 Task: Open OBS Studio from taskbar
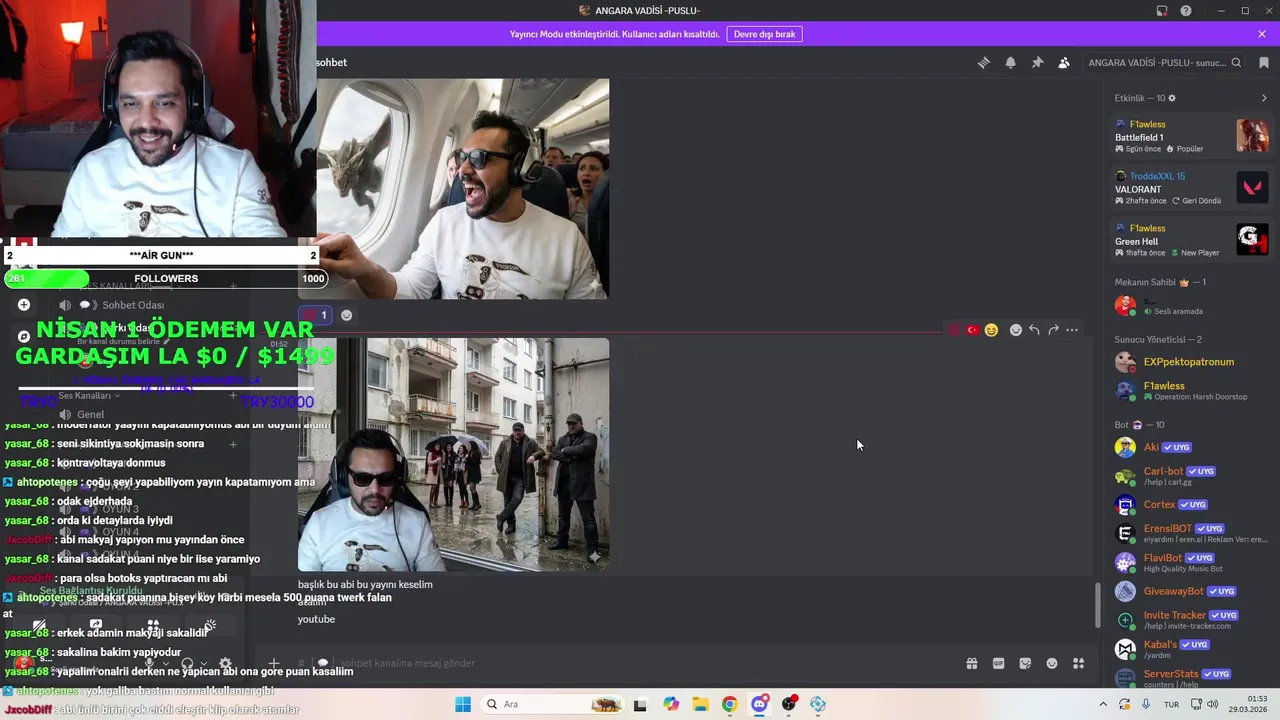(789, 704)
